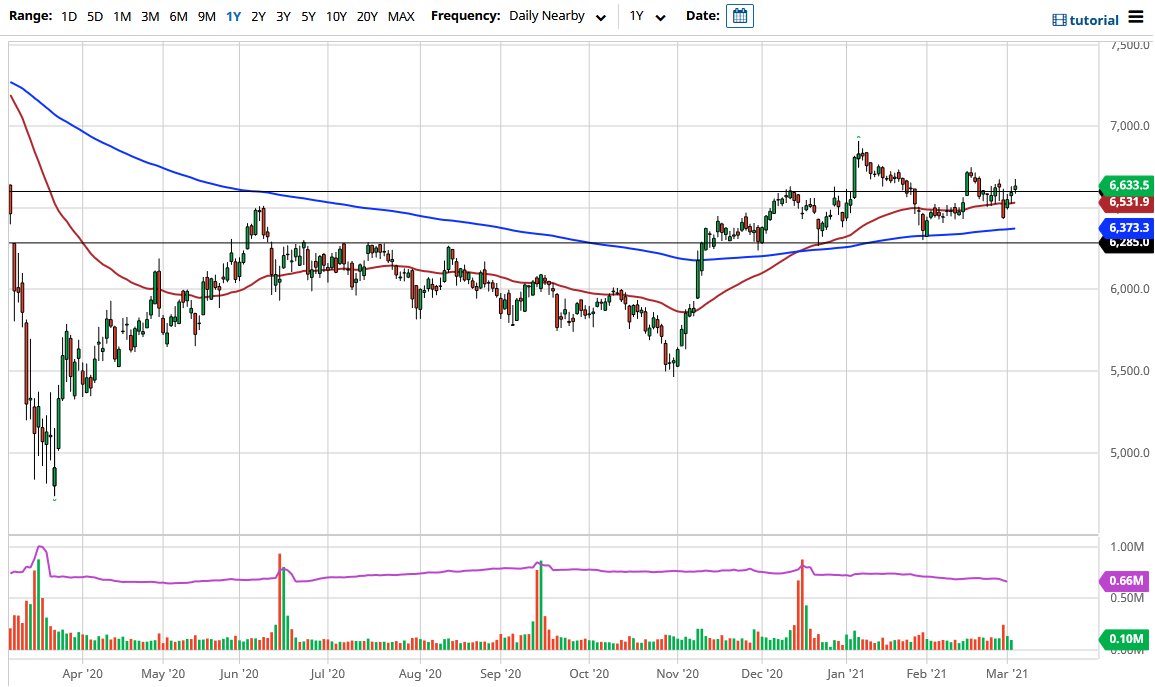1155x687 pixels.
Task: Select the 2Y range
Action: coord(258,16)
